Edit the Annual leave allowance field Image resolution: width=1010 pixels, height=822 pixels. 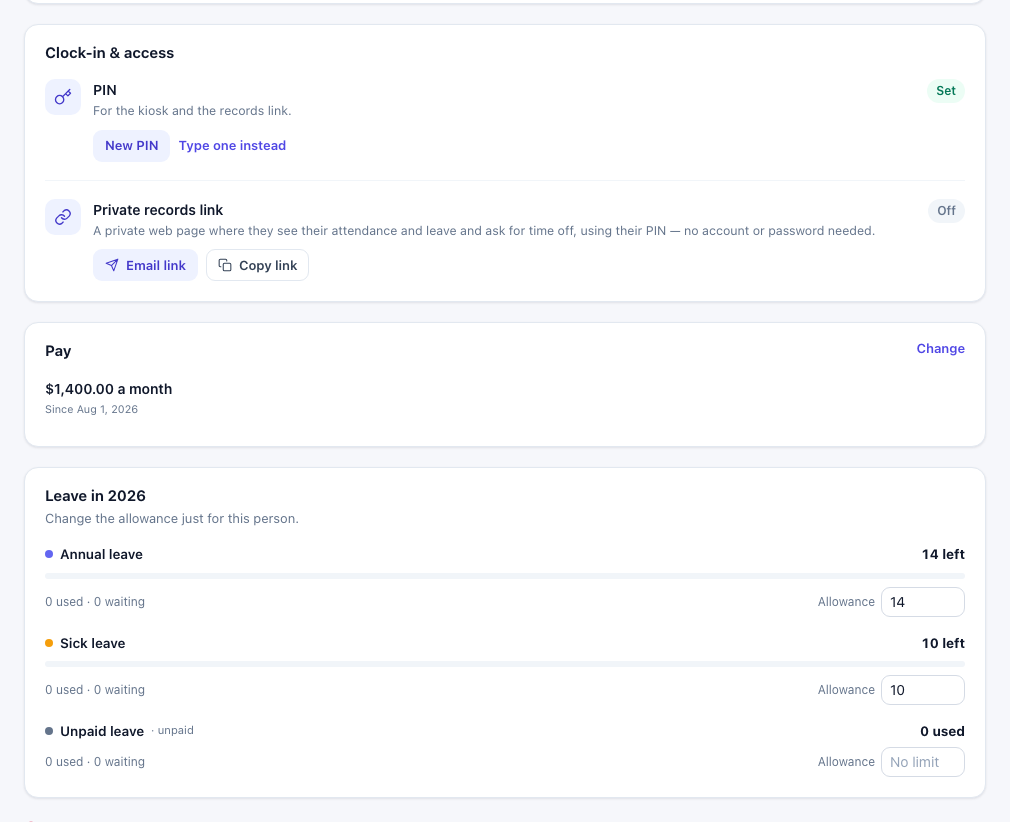[x=922, y=602]
